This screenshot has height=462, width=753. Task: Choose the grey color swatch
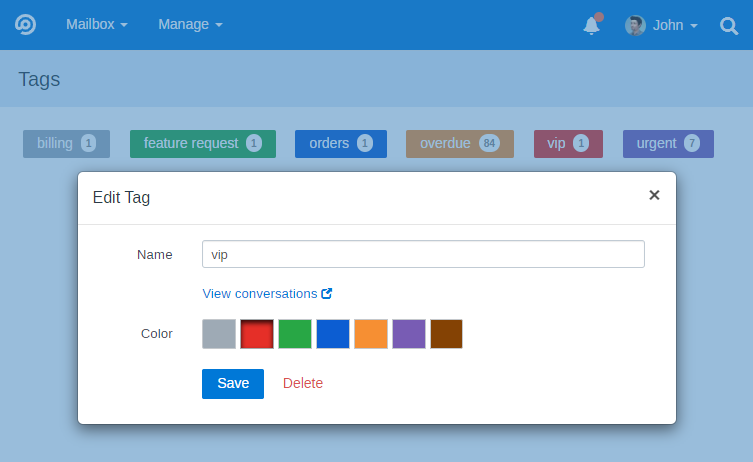[x=219, y=334]
